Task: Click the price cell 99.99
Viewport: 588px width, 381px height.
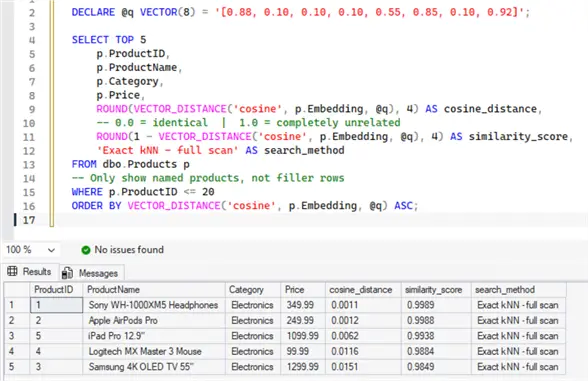Action: (303, 351)
